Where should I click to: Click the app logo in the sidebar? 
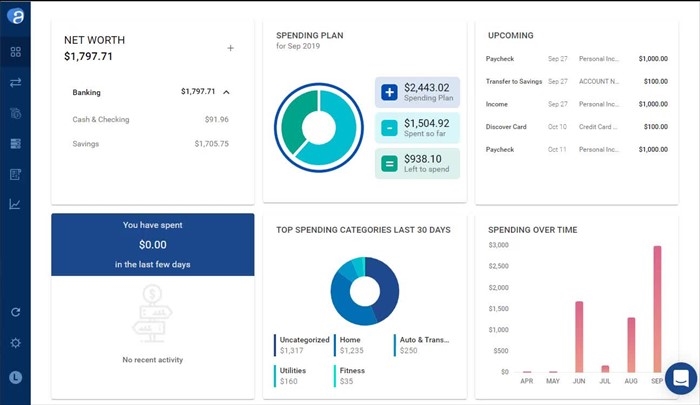(15, 18)
